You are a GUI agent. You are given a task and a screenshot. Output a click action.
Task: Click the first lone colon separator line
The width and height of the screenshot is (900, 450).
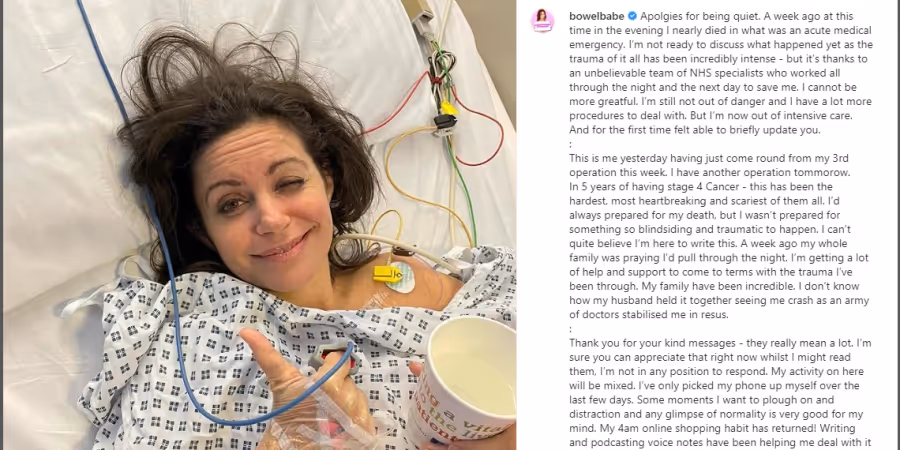coord(571,144)
